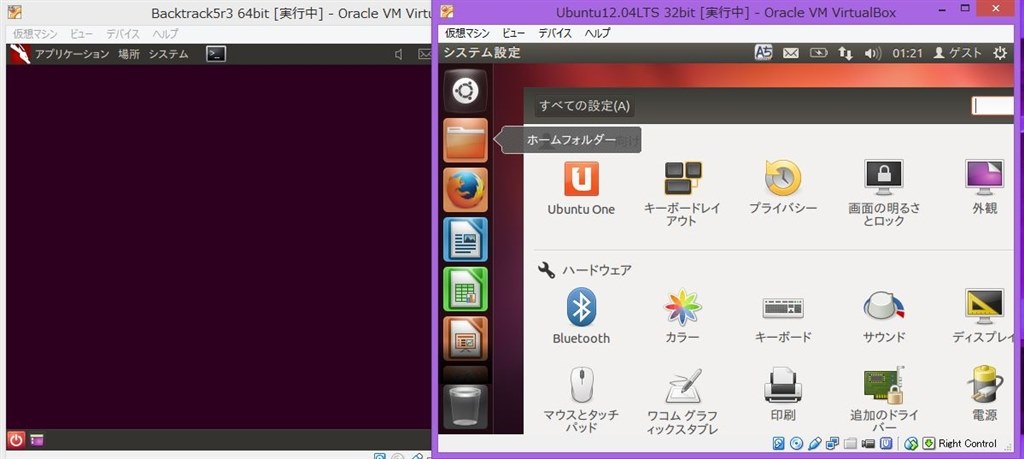Open ワコム グラフィックスタブレット settings
1024x459 pixels.
[682, 400]
